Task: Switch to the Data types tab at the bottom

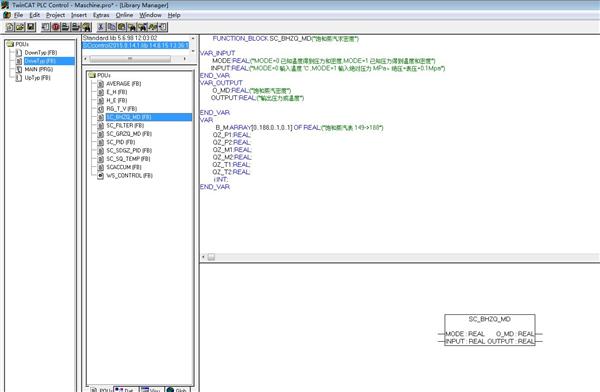Action: (126, 389)
